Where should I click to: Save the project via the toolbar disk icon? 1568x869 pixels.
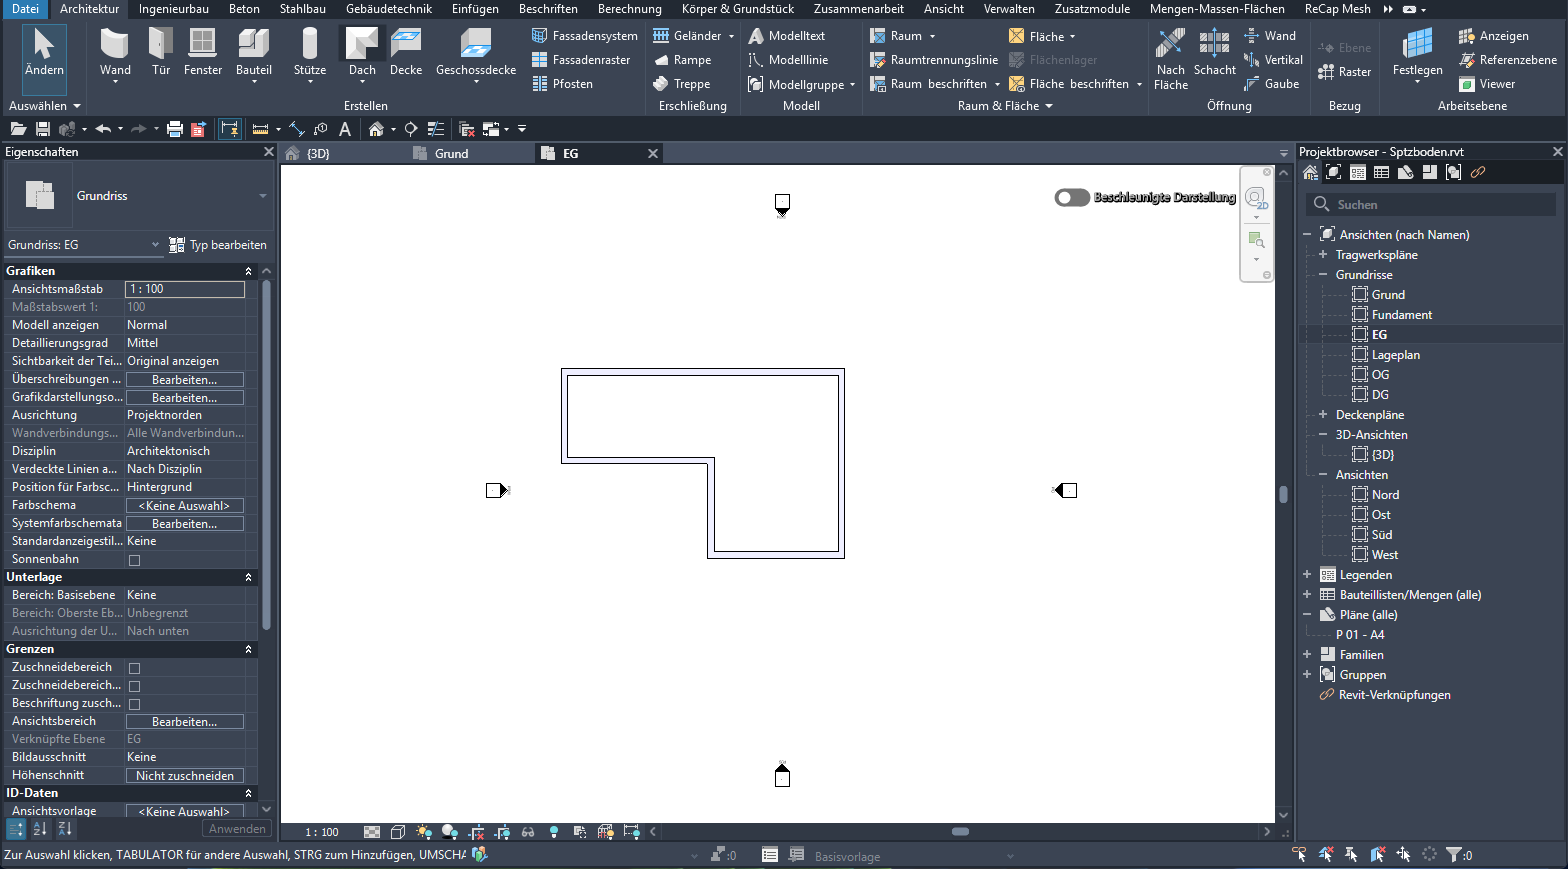click(x=42, y=129)
